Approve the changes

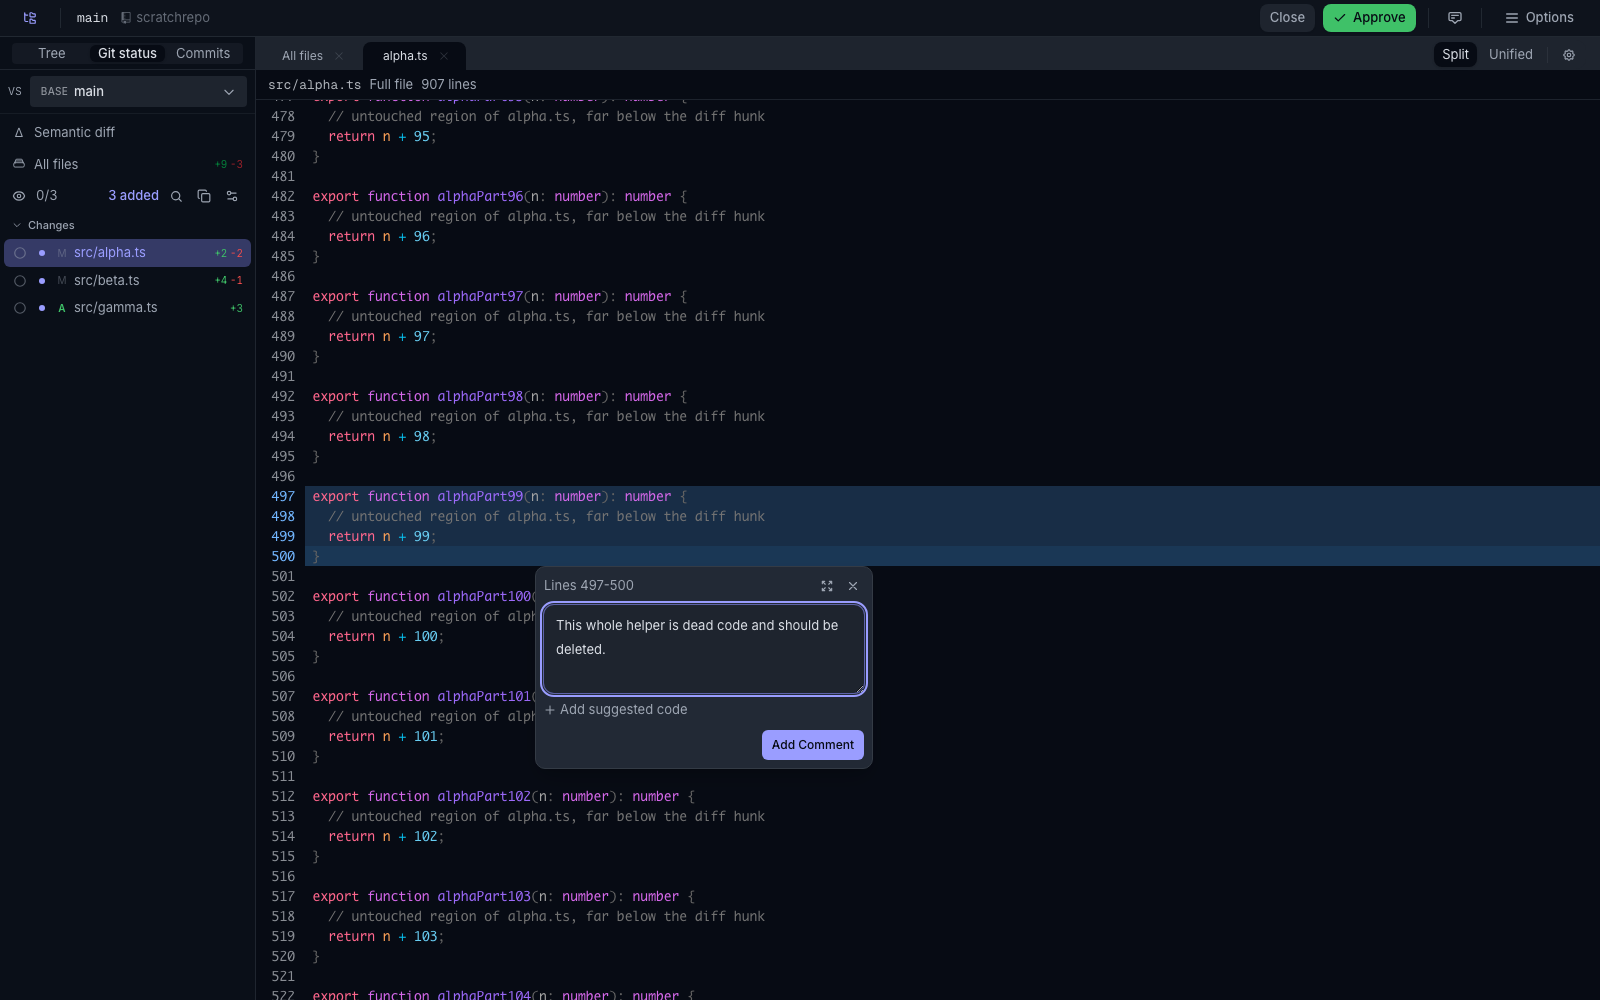coord(1369,18)
